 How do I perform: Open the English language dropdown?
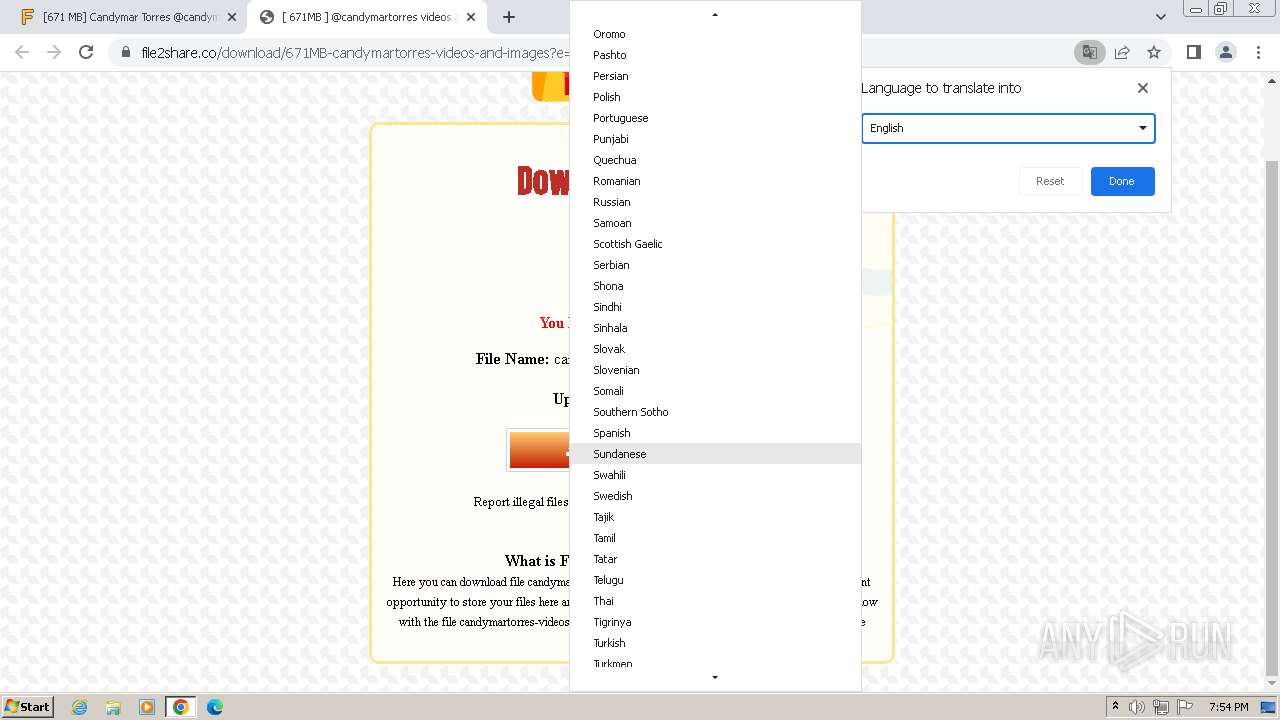(1008, 128)
